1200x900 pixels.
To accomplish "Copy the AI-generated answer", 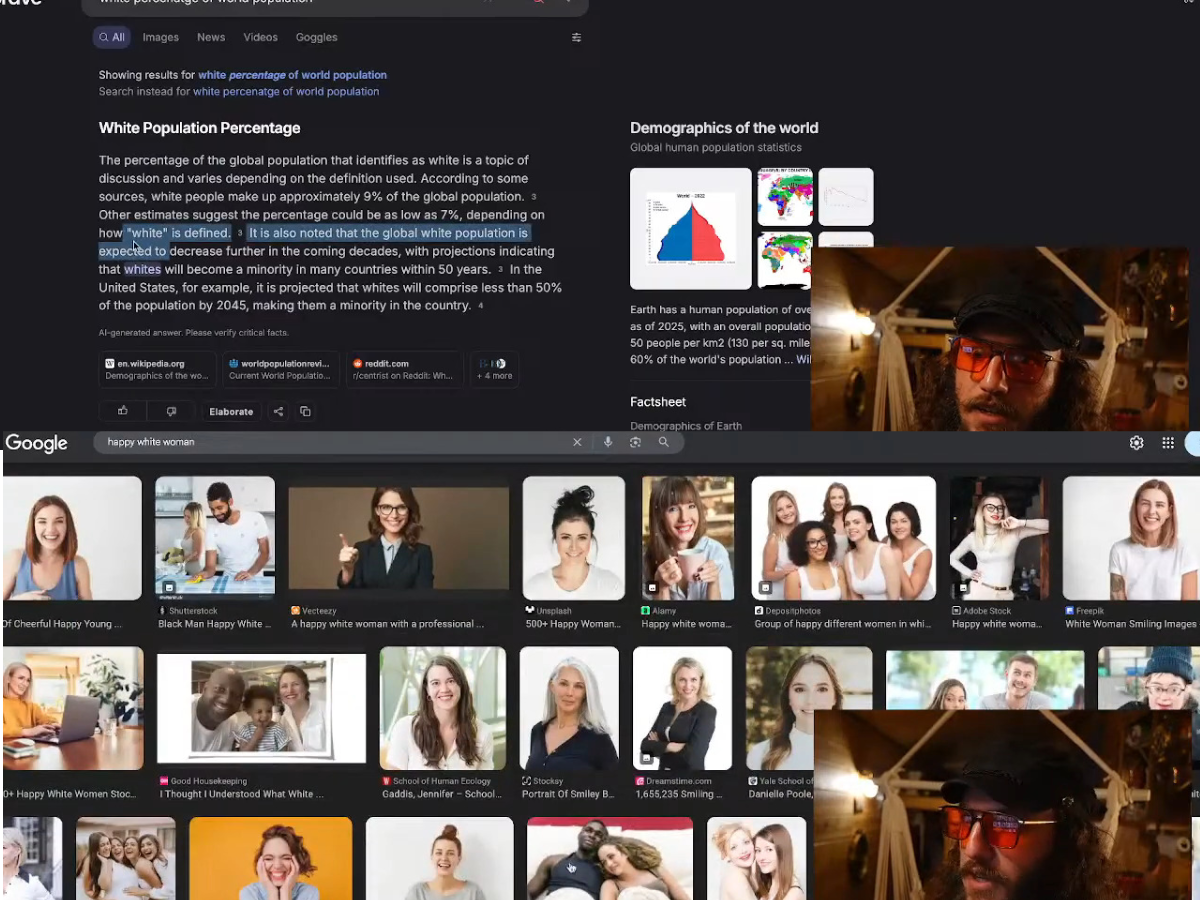I will point(305,411).
